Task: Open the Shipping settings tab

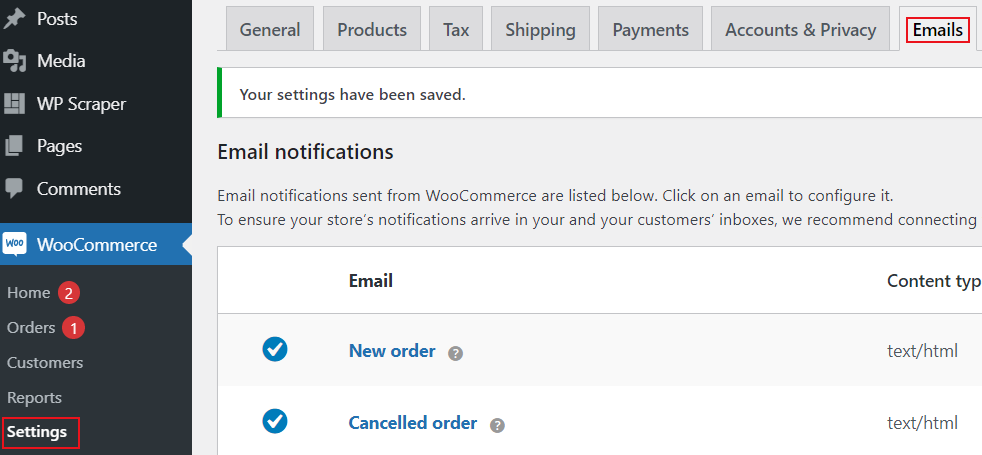Action: 540,29
